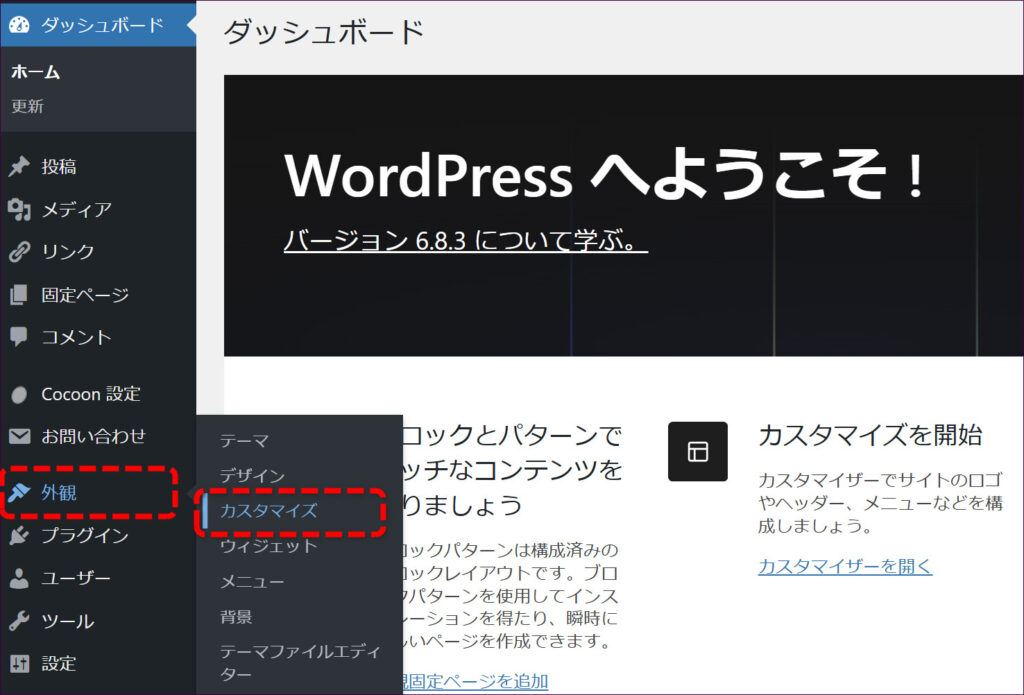Click the メディア media library icon
The height and width of the screenshot is (695, 1024).
point(19,210)
